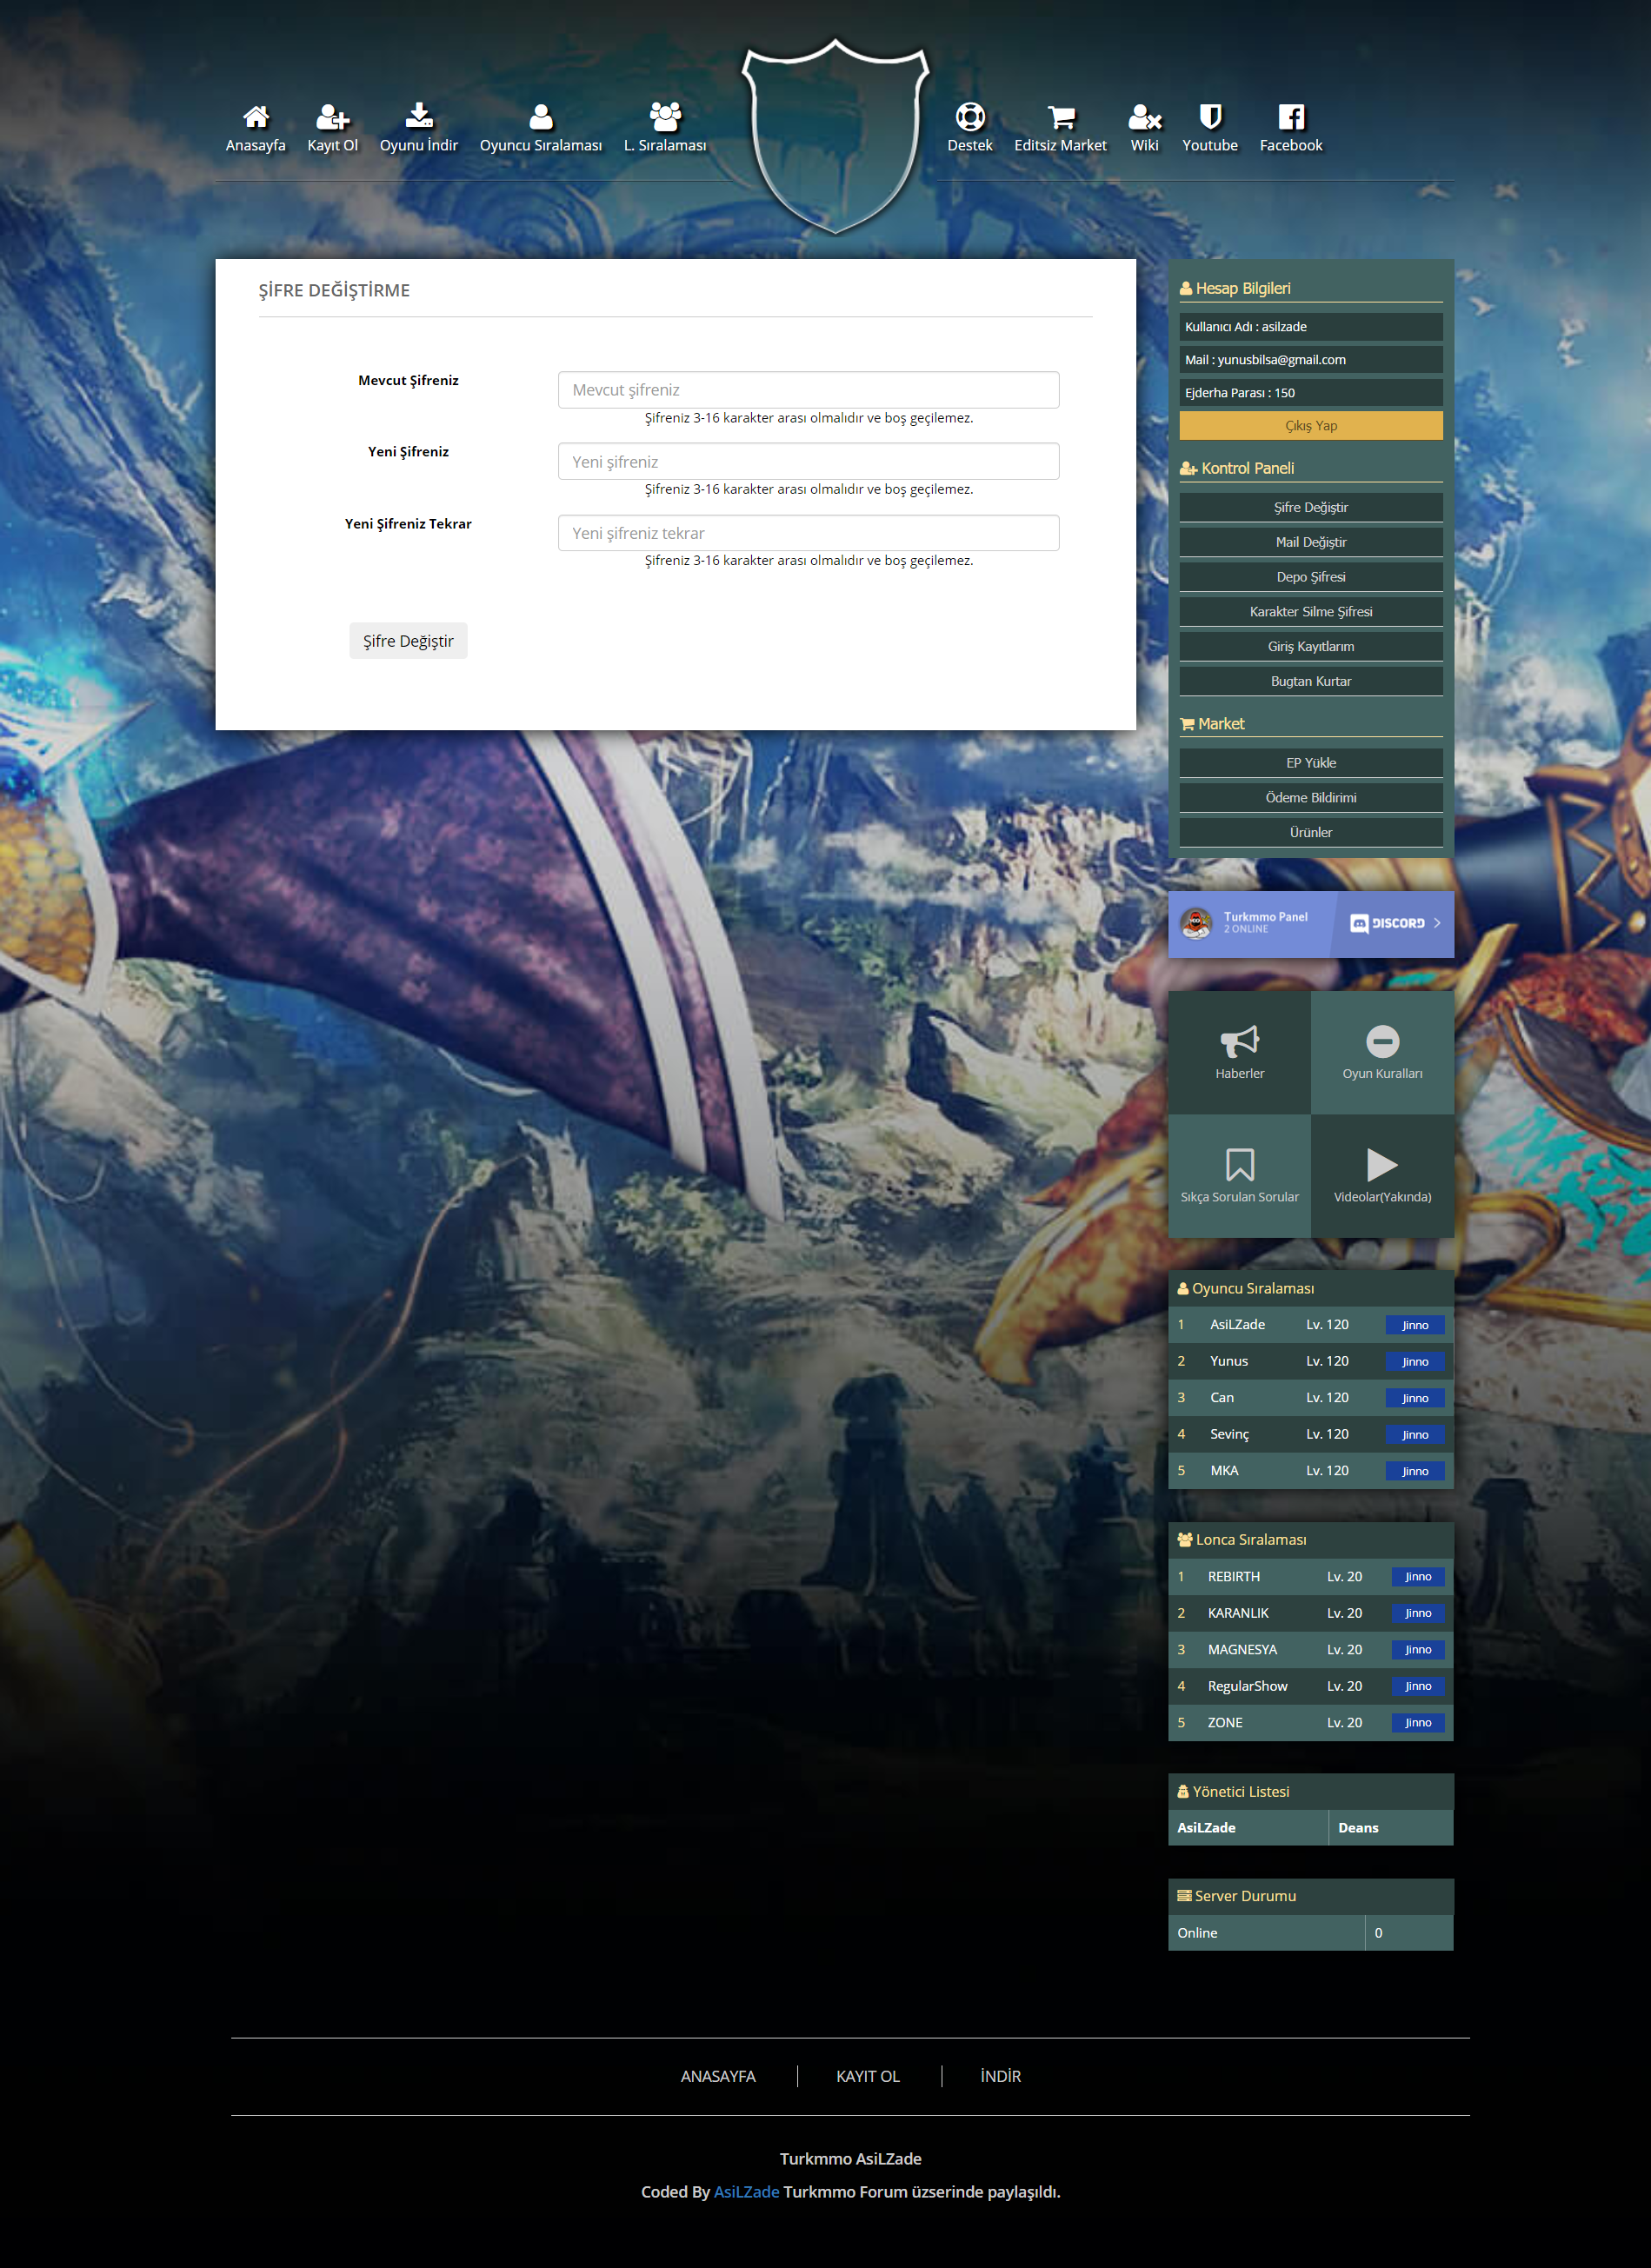Click the Discord widget arrow chevron
This screenshot has width=1651, height=2268.
click(x=1437, y=923)
